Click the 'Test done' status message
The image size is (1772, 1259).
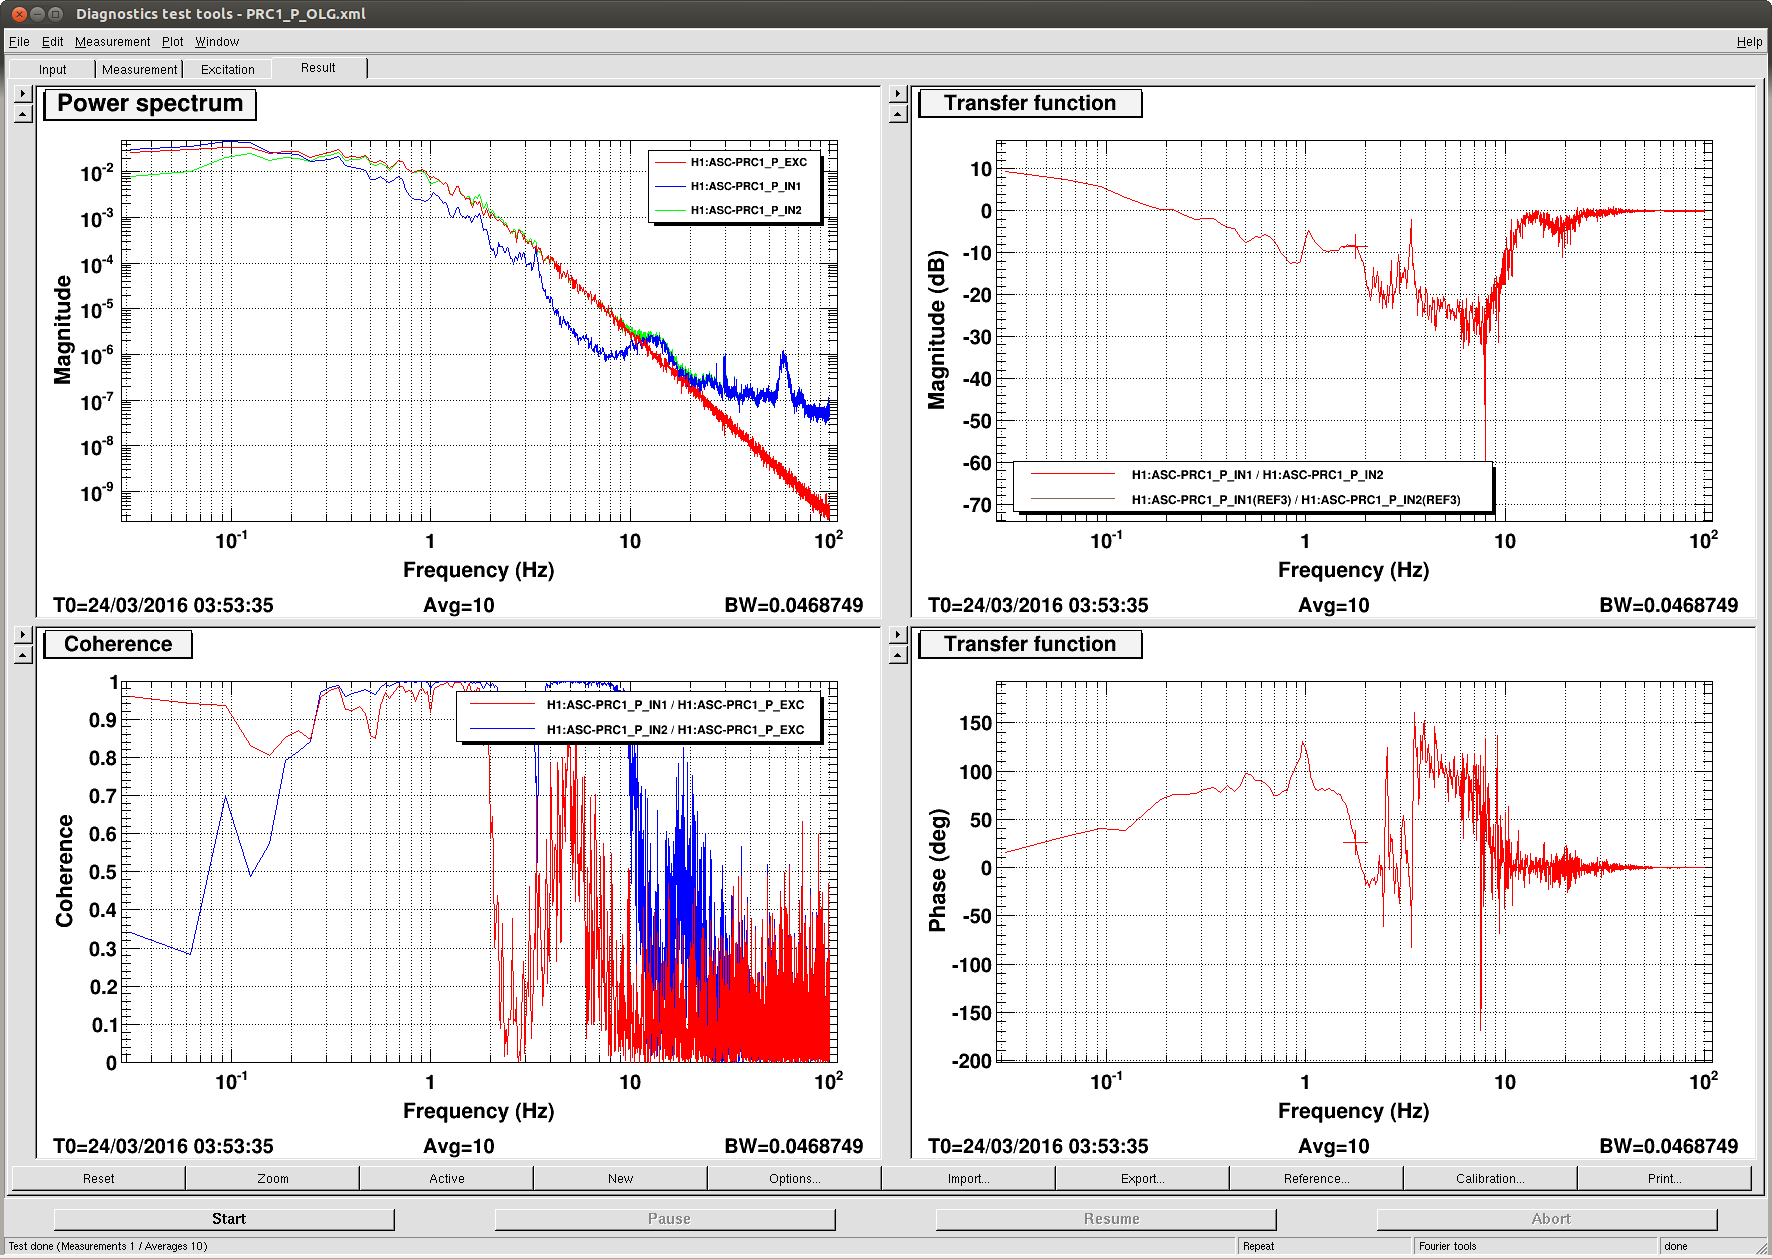[x=108, y=1246]
